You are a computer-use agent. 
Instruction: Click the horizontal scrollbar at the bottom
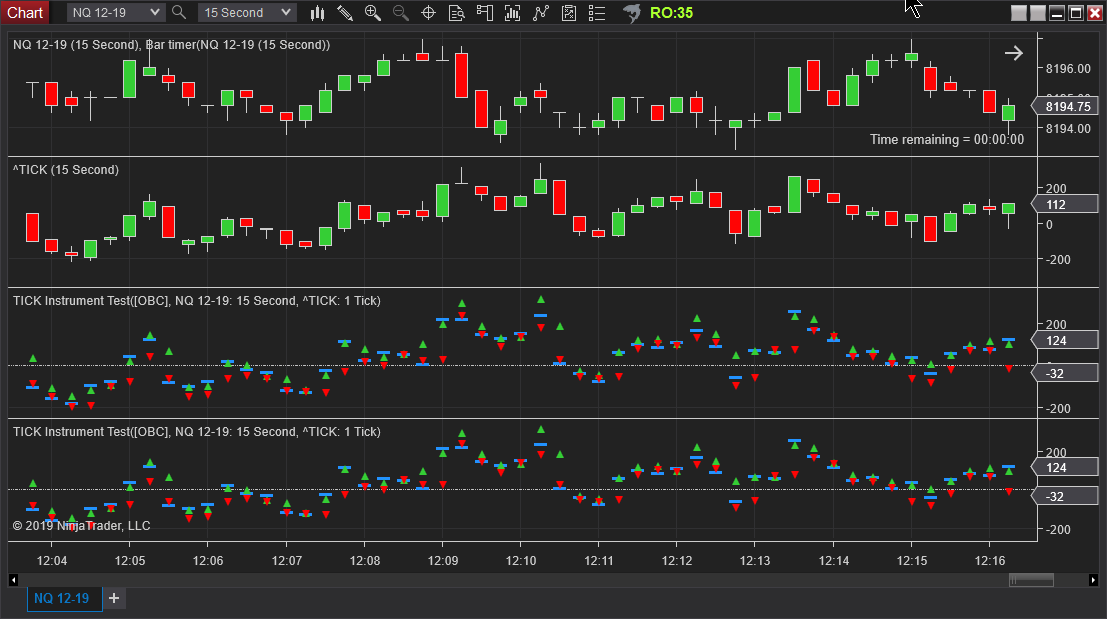[1031, 579]
